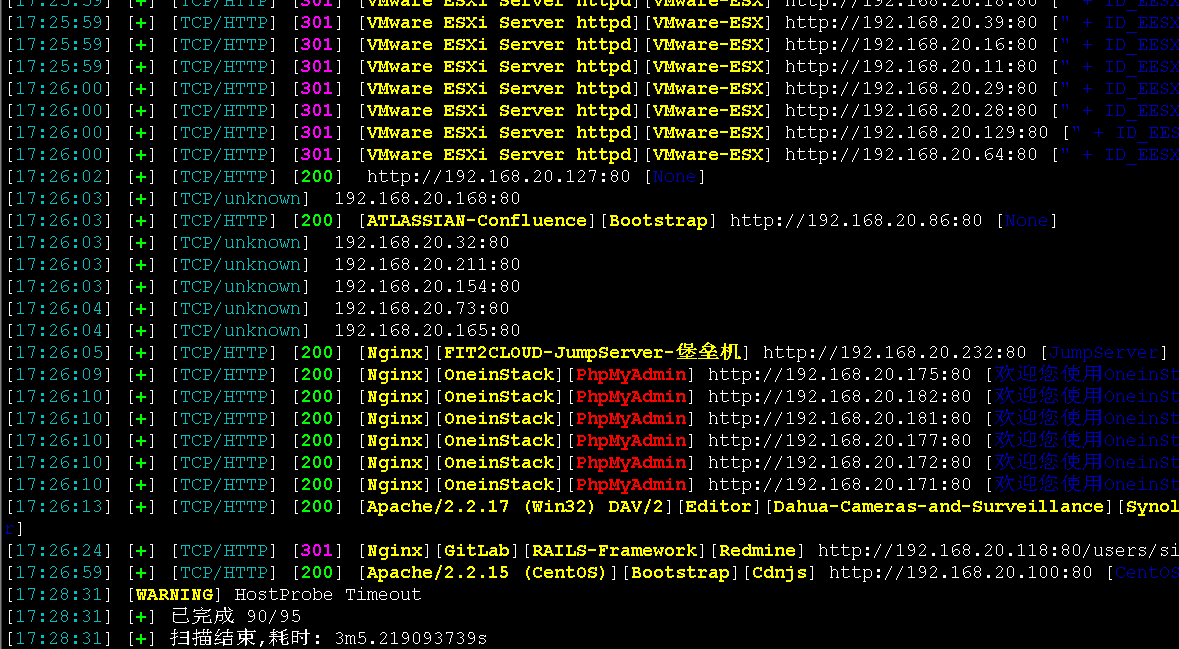
Task: Click the URL http://192.168.20.28:80
Action: point(911,111)
